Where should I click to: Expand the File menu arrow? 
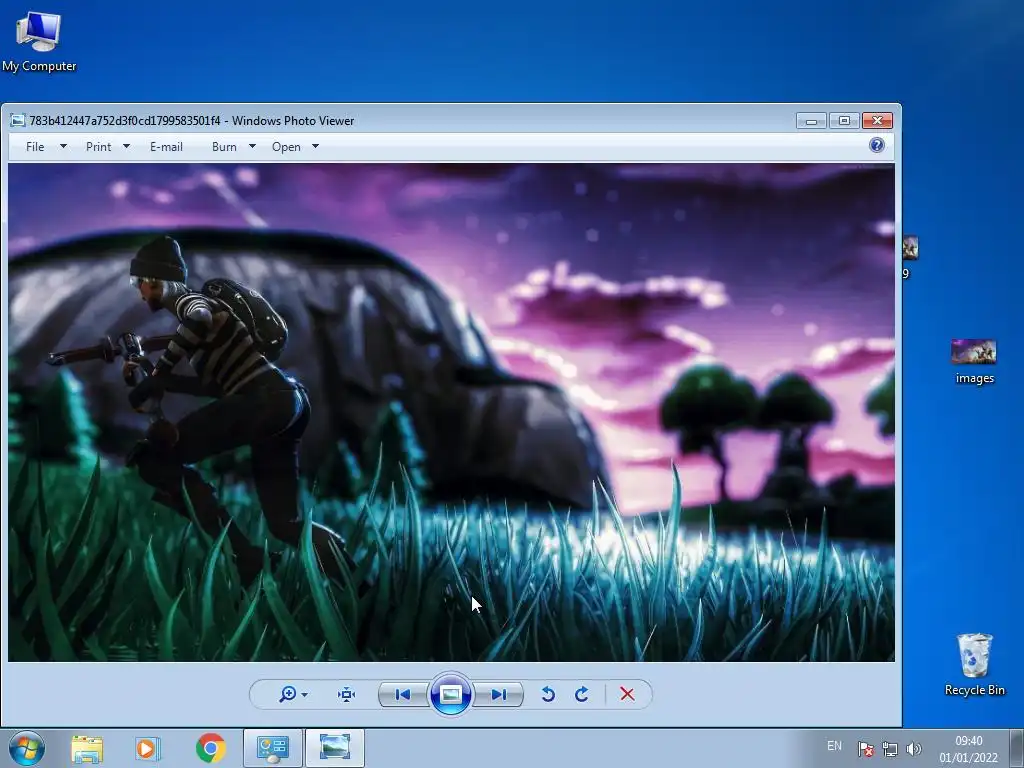(x=63, y=146)
